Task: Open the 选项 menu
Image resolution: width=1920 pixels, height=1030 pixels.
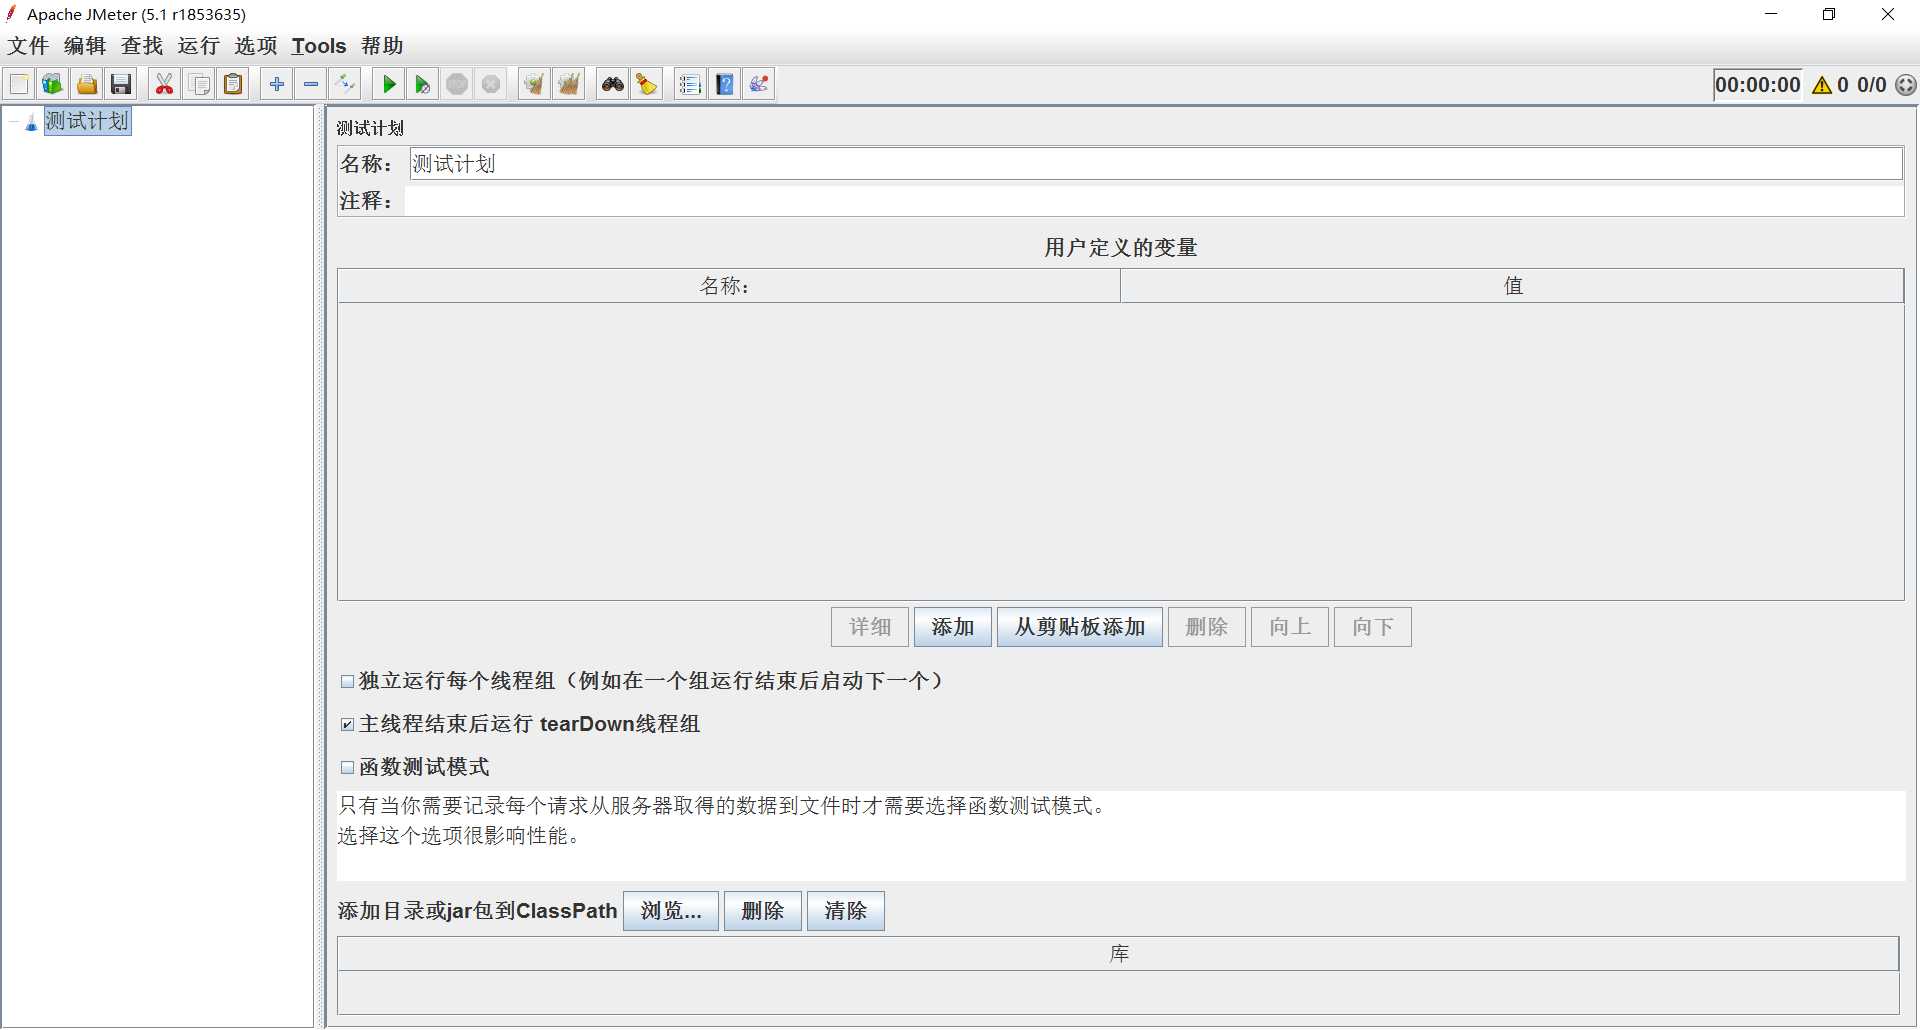Action: click(256, 46)
